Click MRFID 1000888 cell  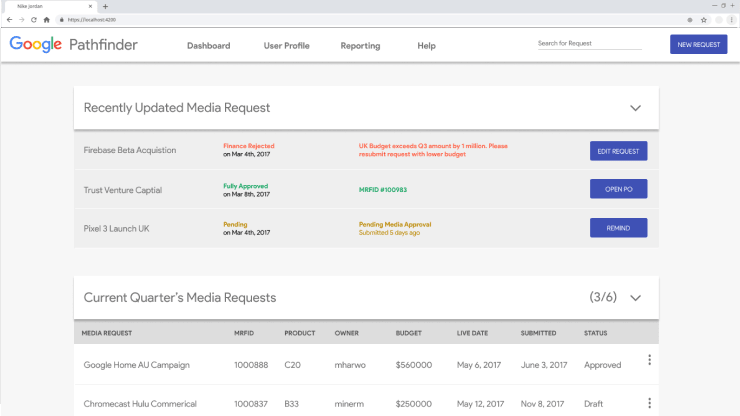pyautogui.click(x=251, y=365)
